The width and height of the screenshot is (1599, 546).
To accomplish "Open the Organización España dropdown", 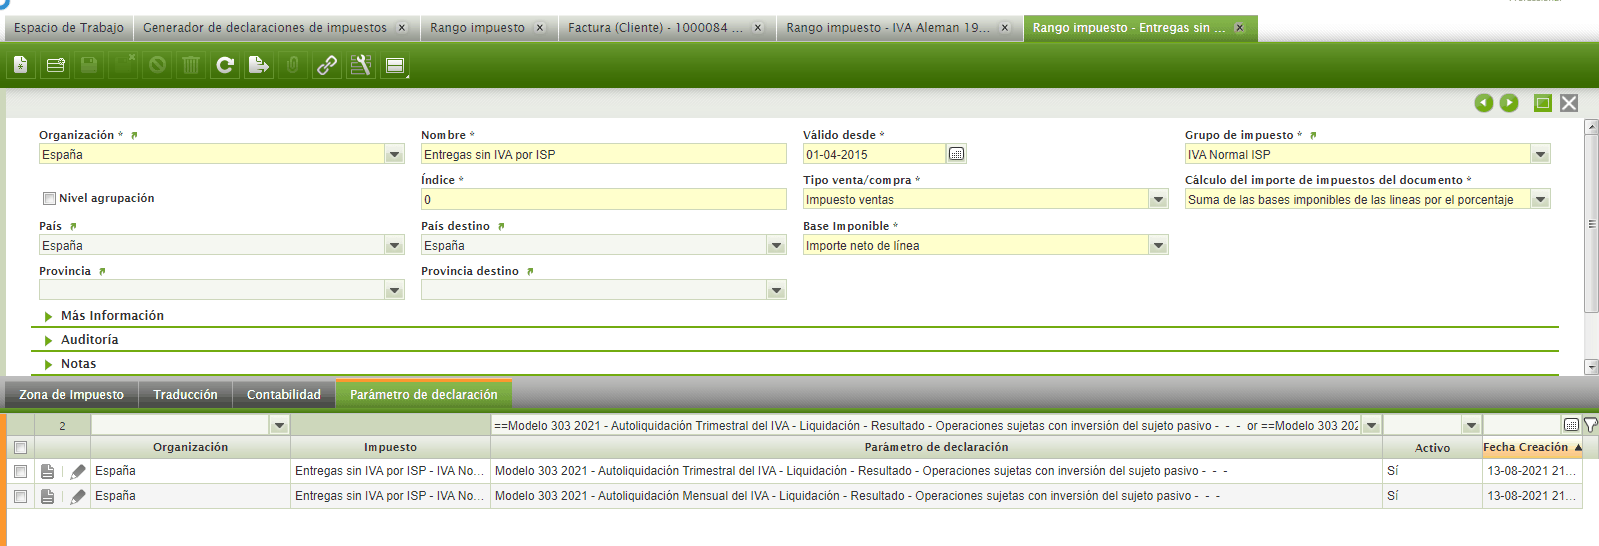I will tap(395, 154).
